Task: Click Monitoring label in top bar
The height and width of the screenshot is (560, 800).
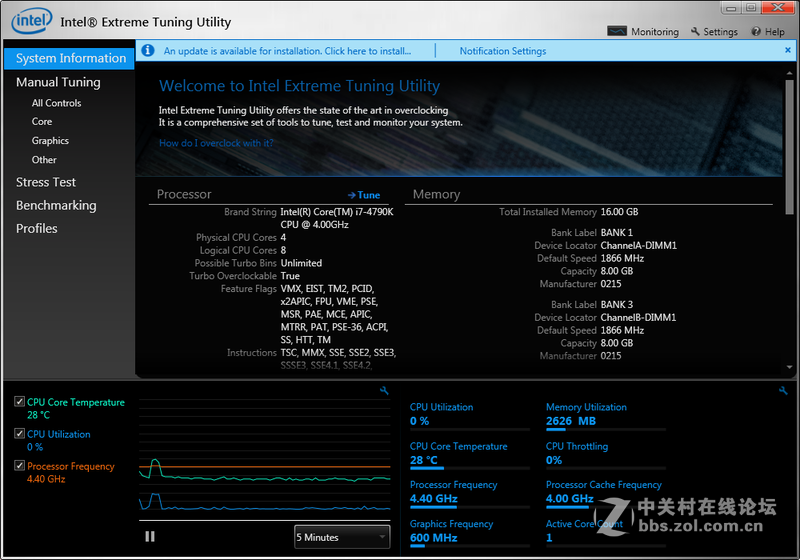Action: (x=655, y=32)
